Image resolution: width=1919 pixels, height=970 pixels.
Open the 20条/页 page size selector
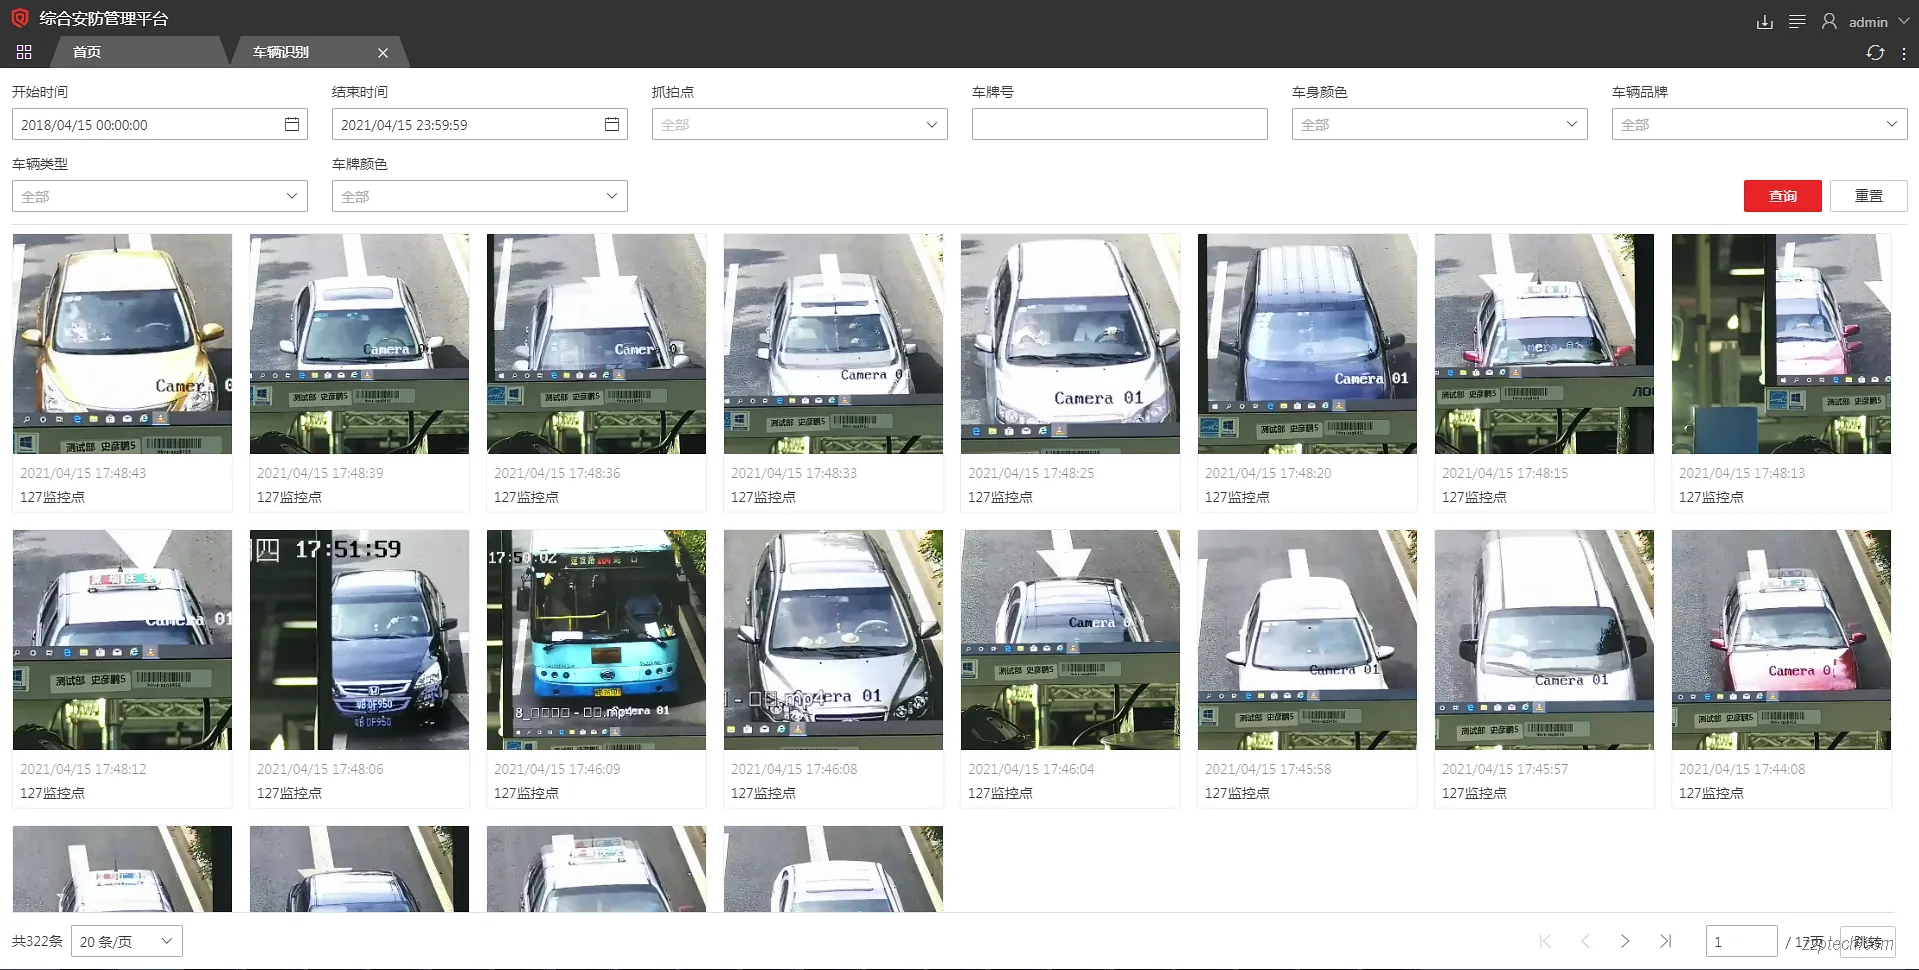tap(127, 941)
